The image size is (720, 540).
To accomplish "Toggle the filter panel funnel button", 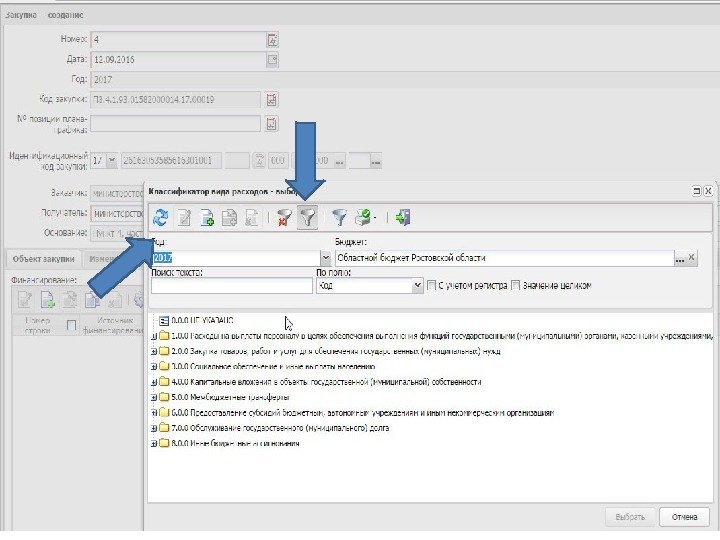I will [x=308, y=217].
